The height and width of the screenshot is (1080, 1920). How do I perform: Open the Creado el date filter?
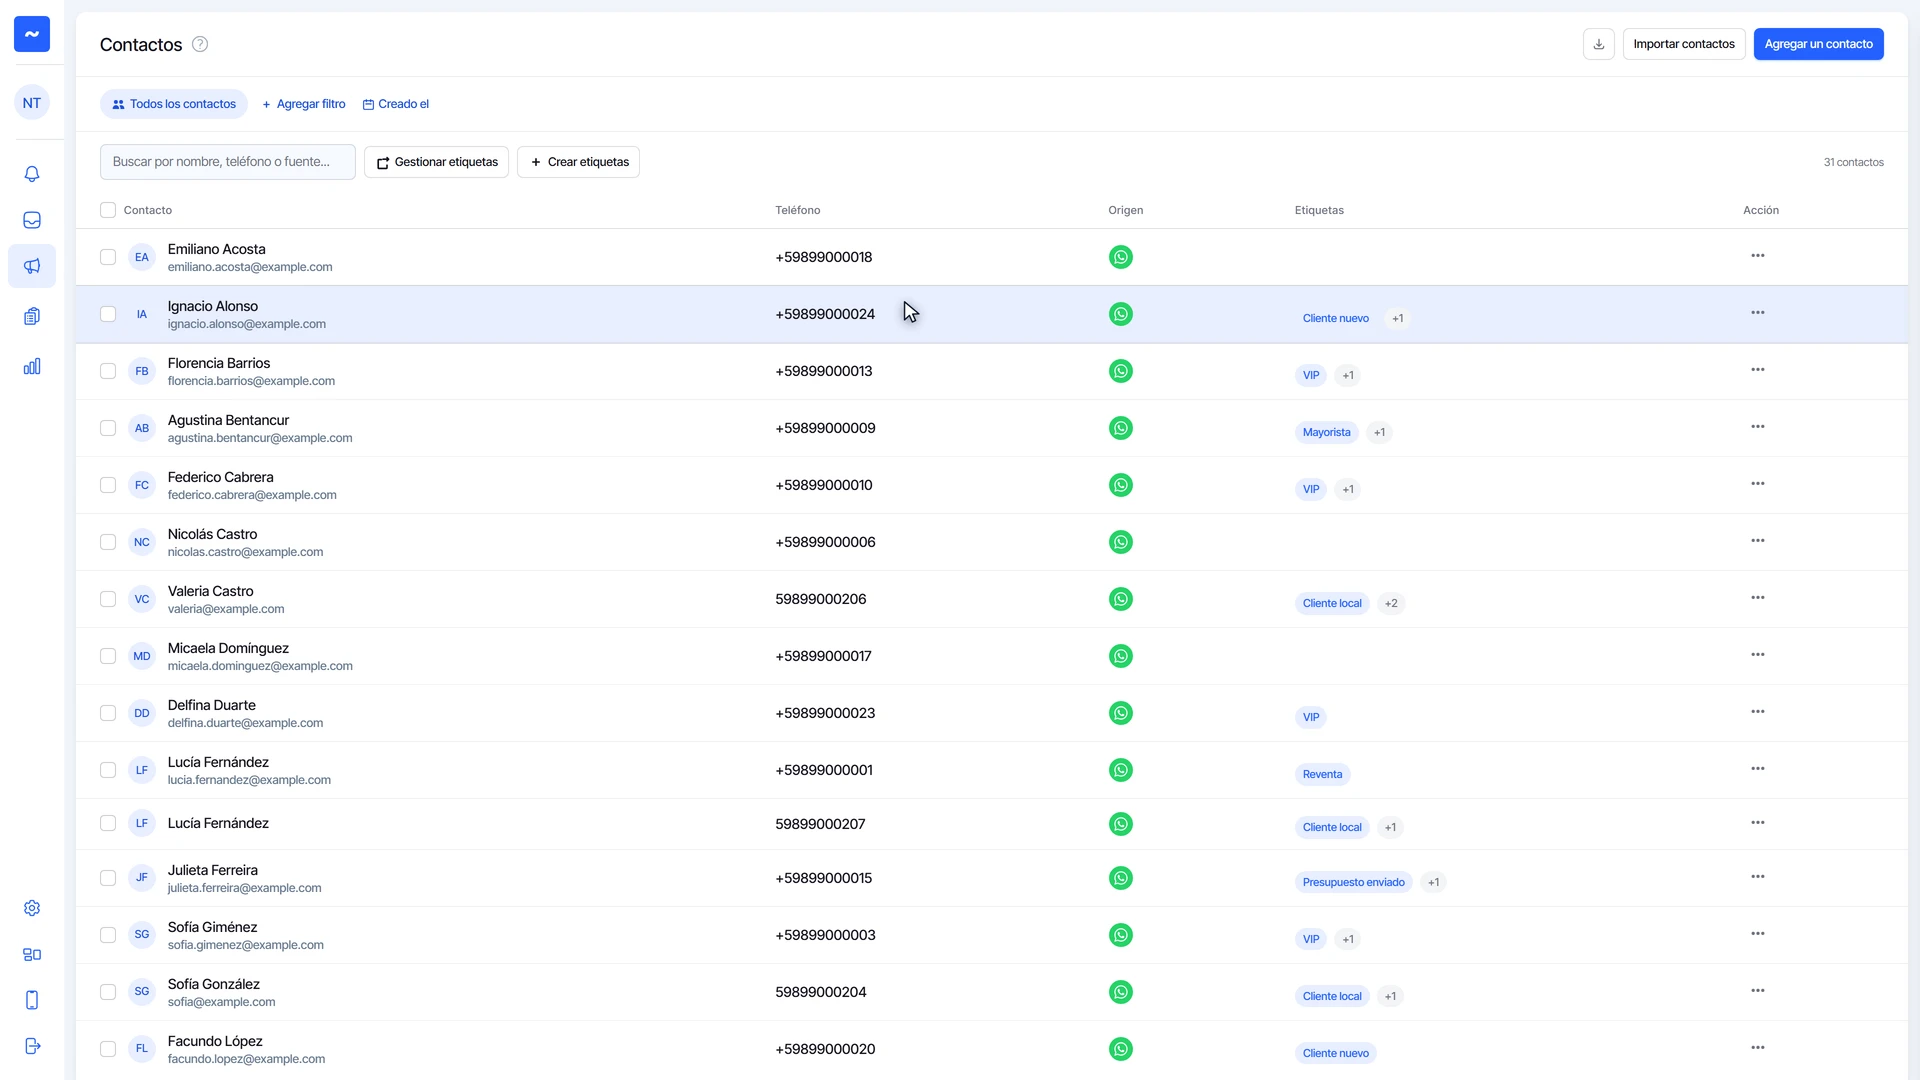[395, 104]
